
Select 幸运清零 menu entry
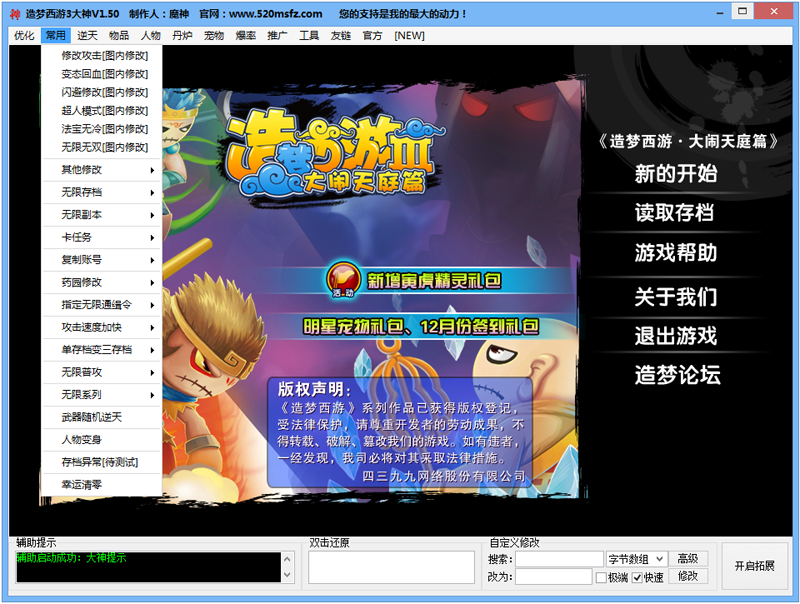coord(102,484)
